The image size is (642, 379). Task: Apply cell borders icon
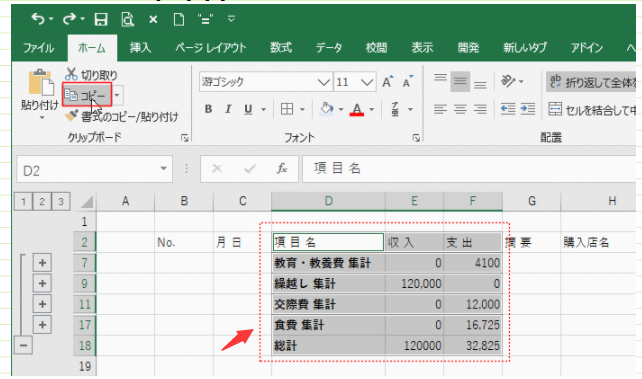[287, 109]
